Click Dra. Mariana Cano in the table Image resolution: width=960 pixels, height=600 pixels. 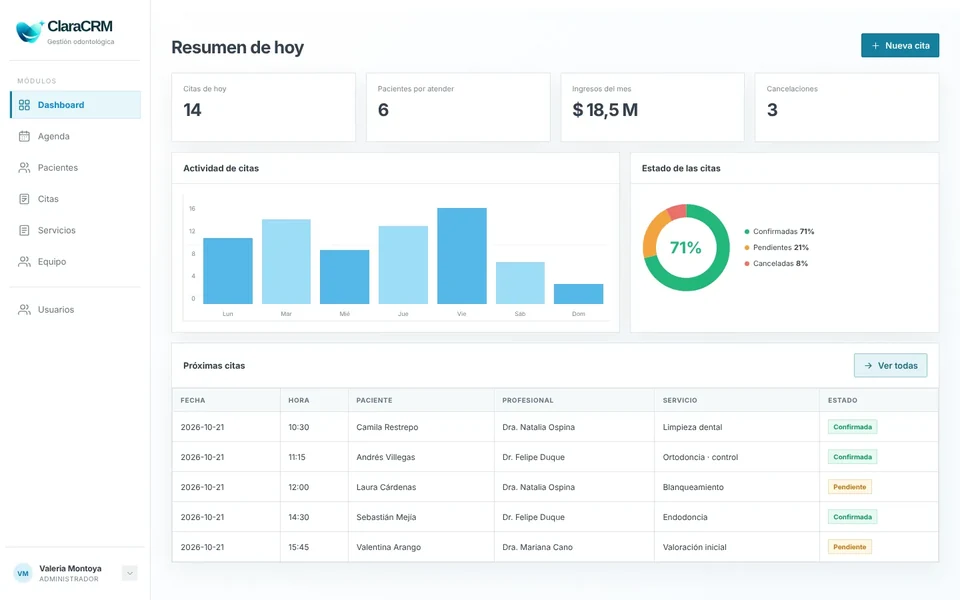point(538,547)
